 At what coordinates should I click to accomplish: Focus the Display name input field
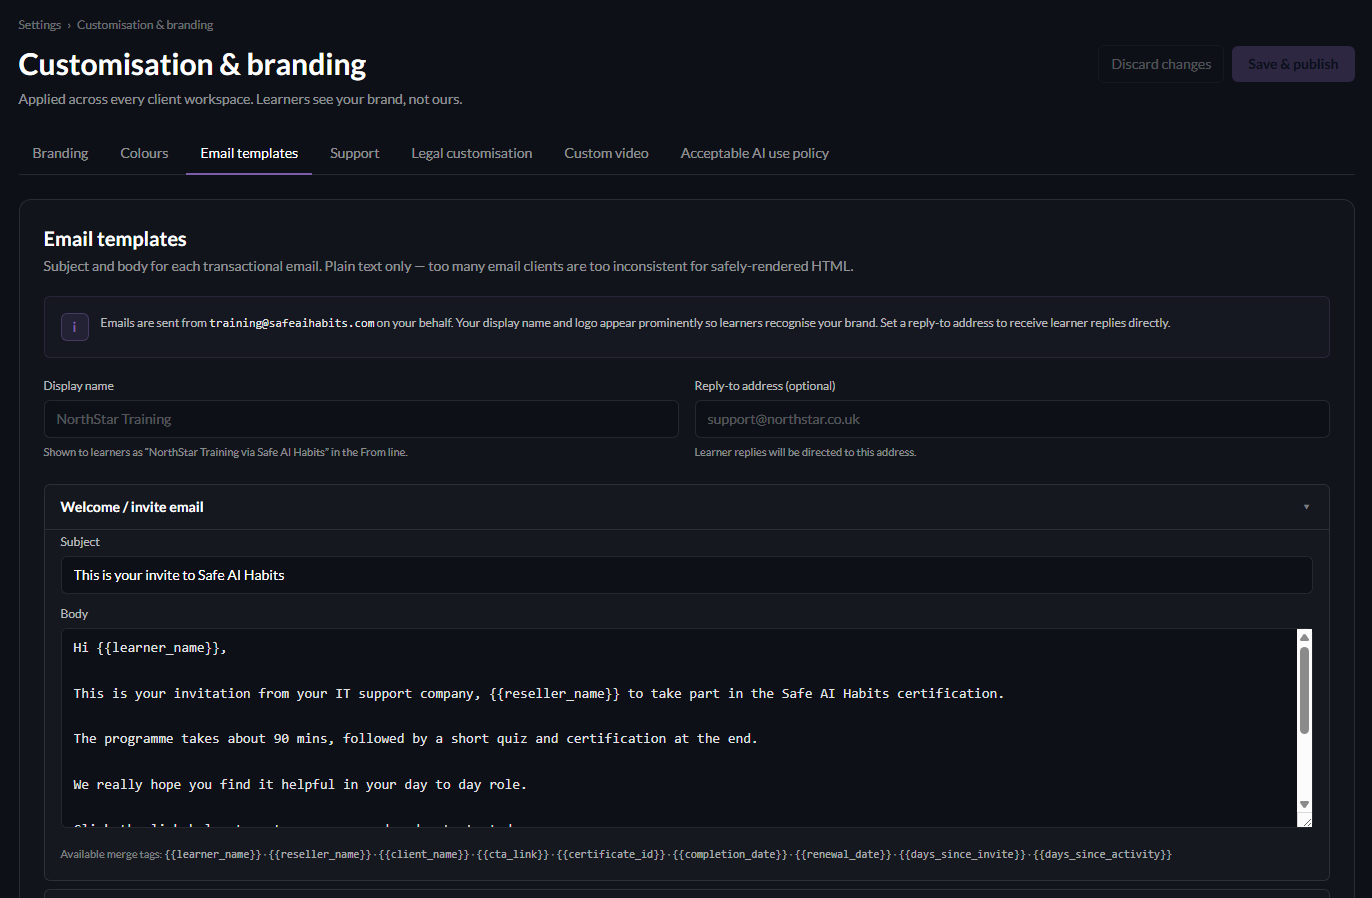tap(361, 419)
